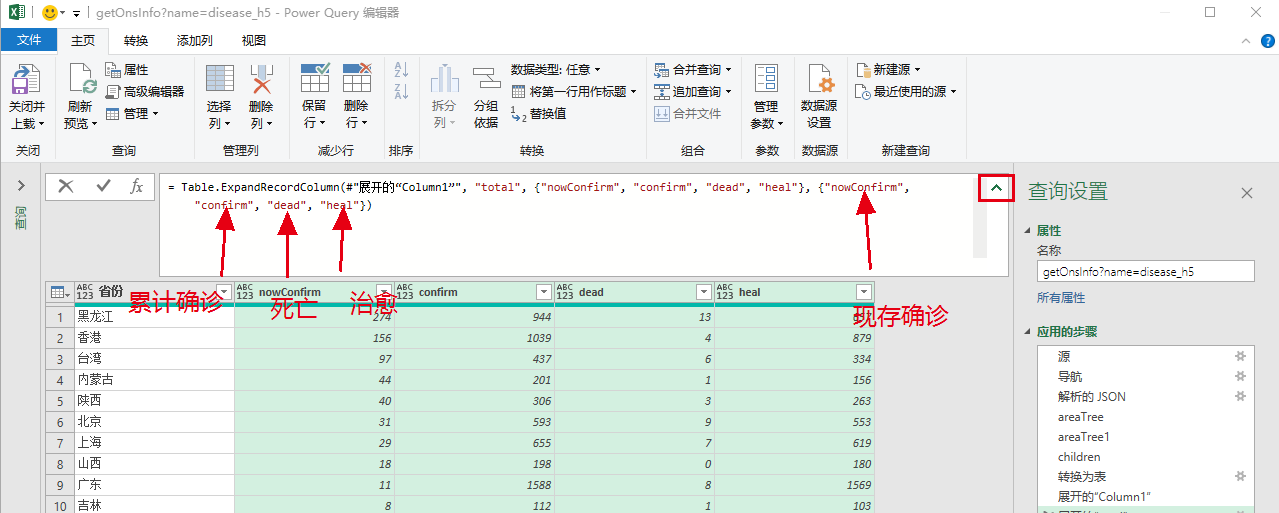
Task: Click the 关闭并上载 (Close & Load) icon
Action: 27,80
